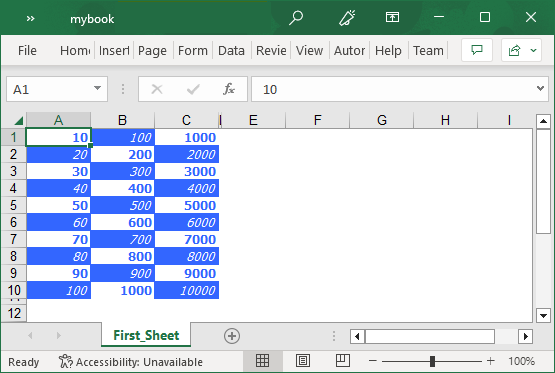555x373 pixels.
Task: Add a new sheet with plus icon
Action: [x=232, y=336]
